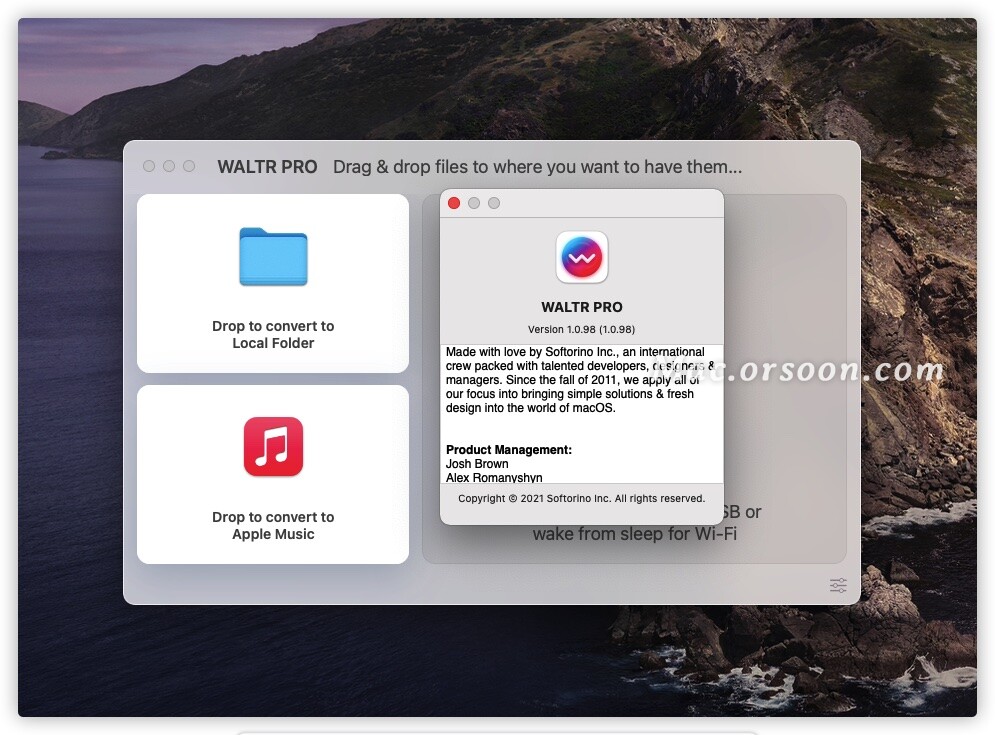
Task: Click the blue Local Folder icon
Action: pyautogui.click(x=273, y=256)
